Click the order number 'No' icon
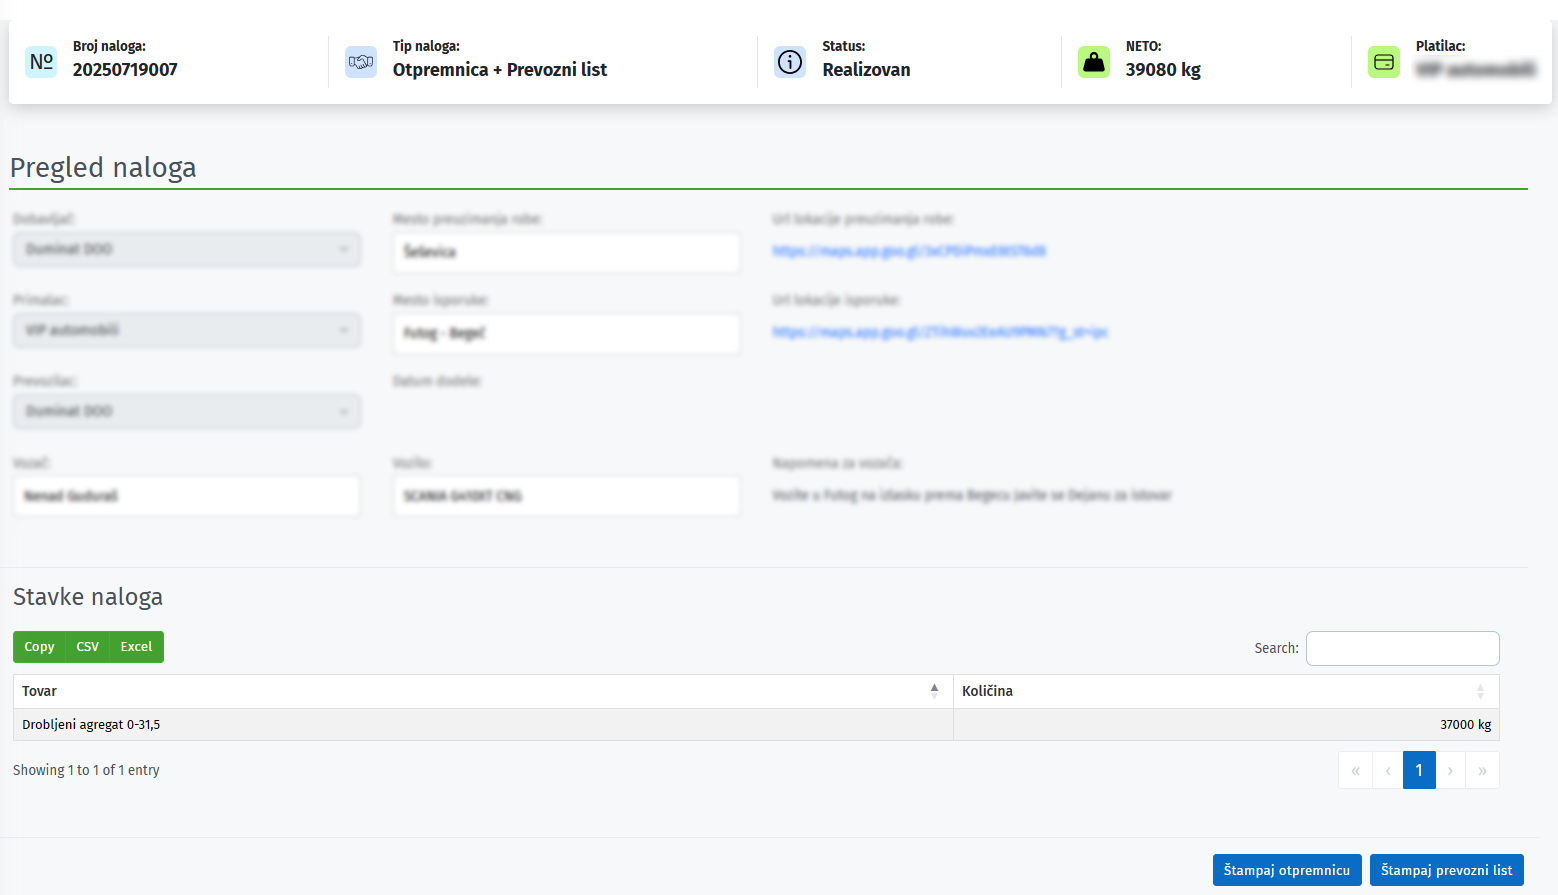Screen dimensions: 1558x895 pos(41,62)
